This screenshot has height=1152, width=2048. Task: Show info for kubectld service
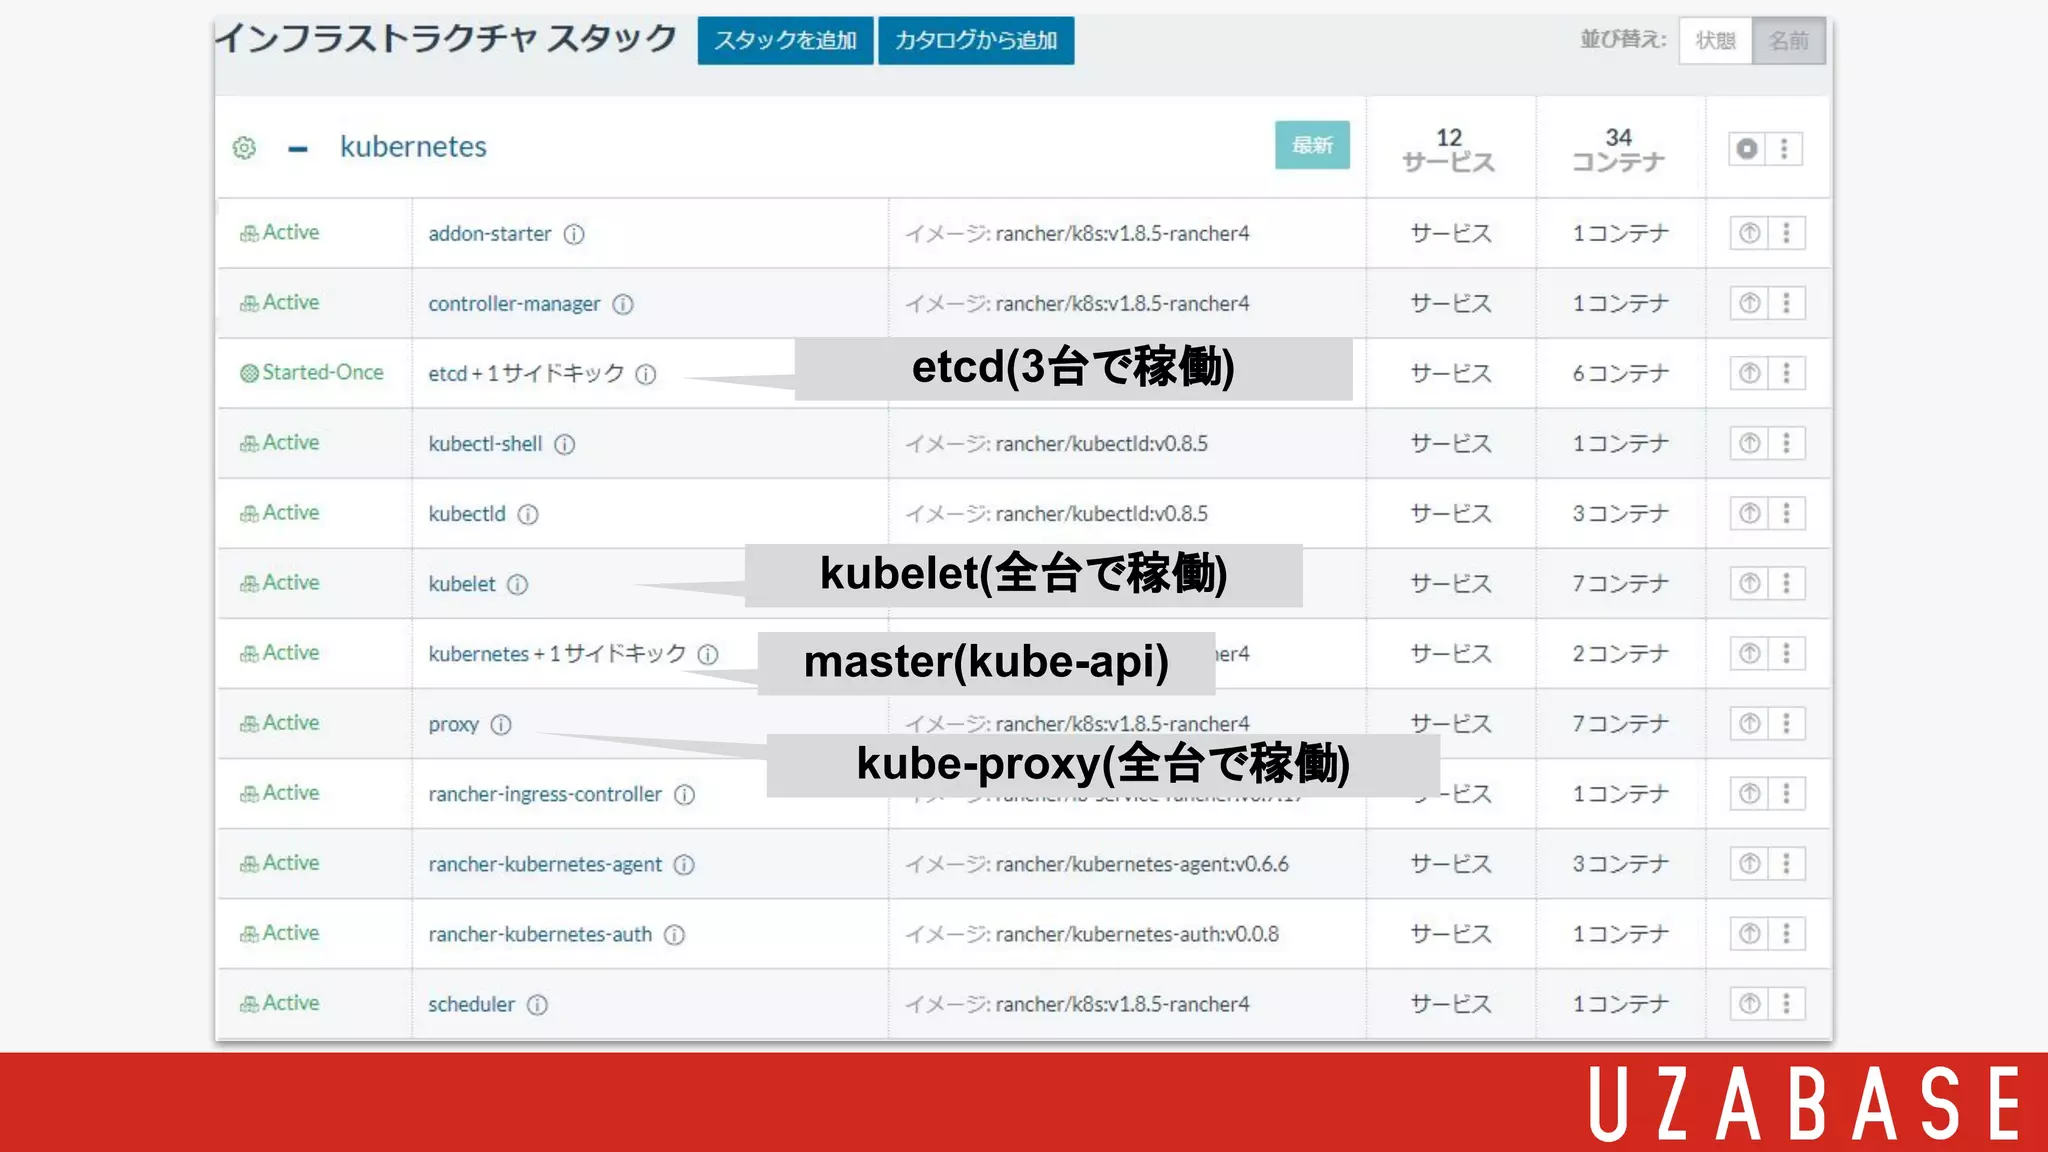[x=528, y=514]
